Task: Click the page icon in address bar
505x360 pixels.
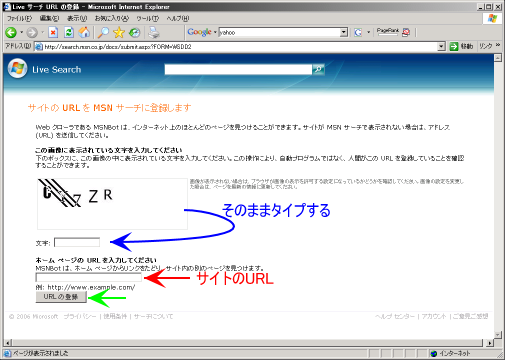Action: point(39,46)
